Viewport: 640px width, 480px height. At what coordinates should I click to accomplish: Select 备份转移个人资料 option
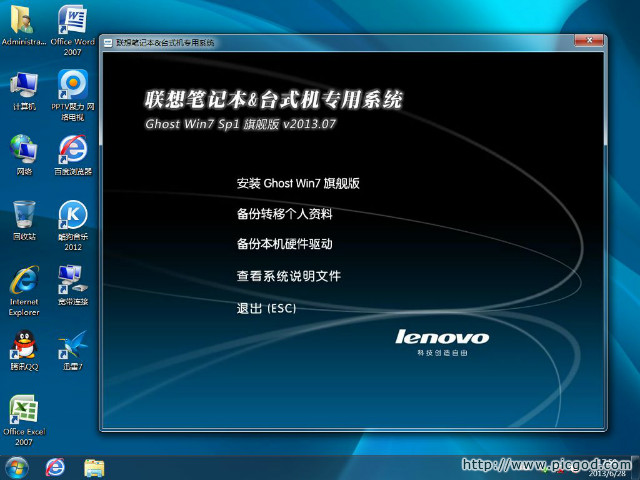tap(284, 213)
